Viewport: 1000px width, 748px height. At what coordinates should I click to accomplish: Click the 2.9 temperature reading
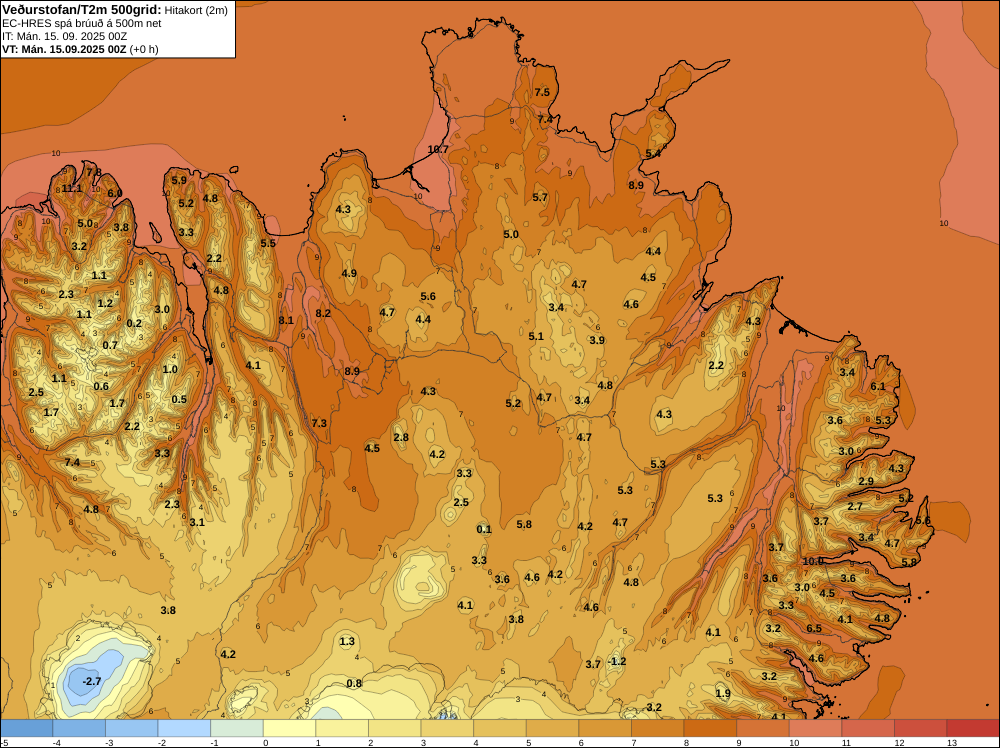[x=866, y=481]
